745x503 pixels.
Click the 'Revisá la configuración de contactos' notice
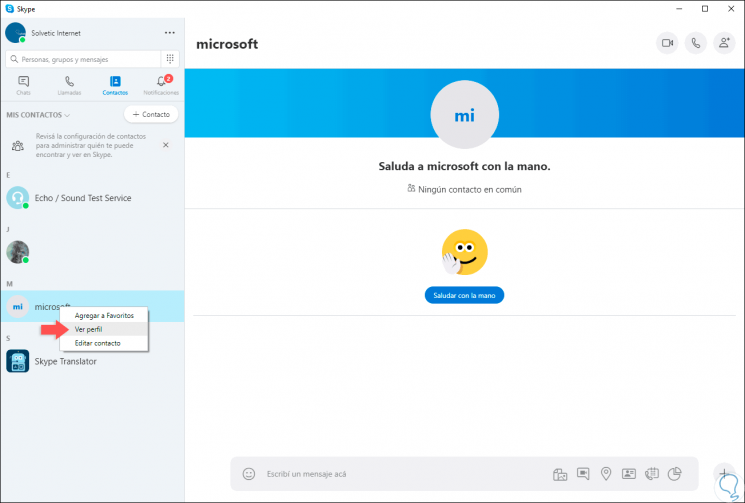(90, 145)
